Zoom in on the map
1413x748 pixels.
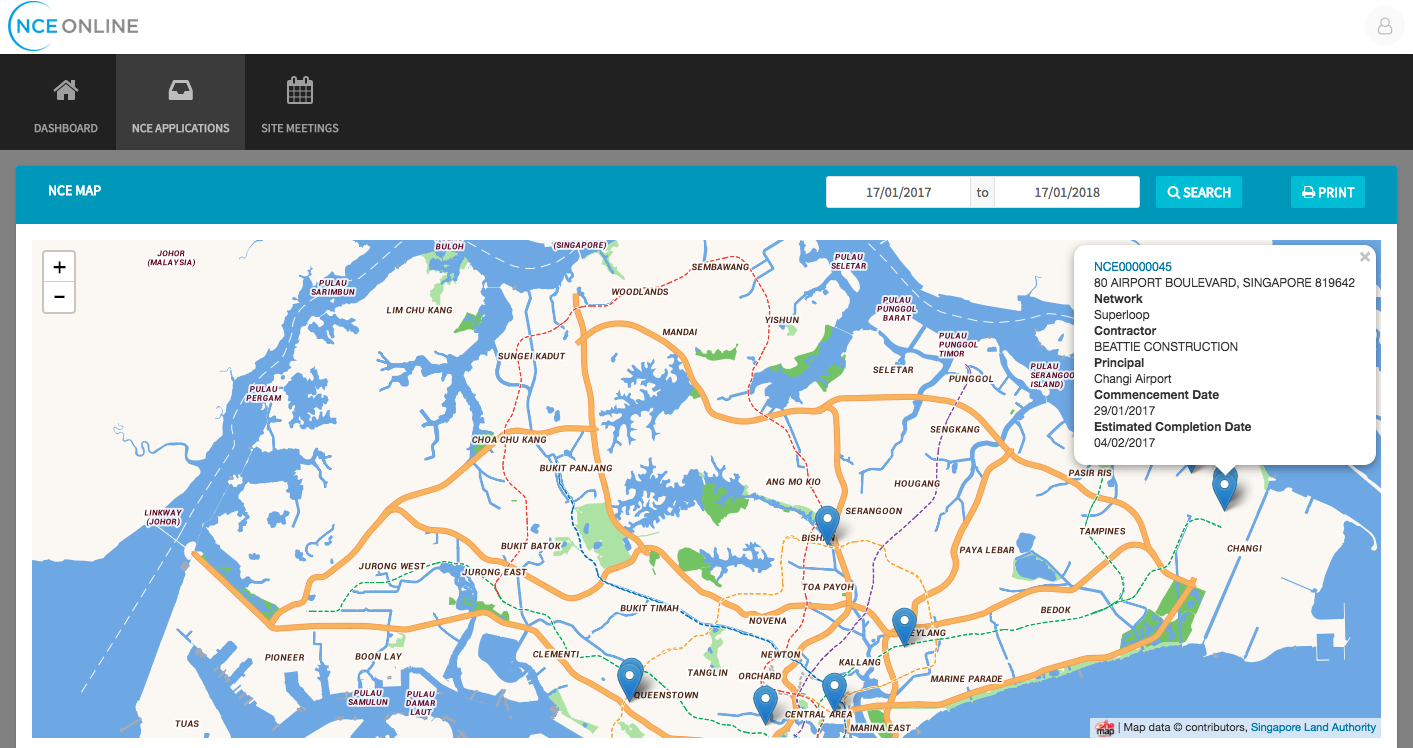[x=59, y=267]
